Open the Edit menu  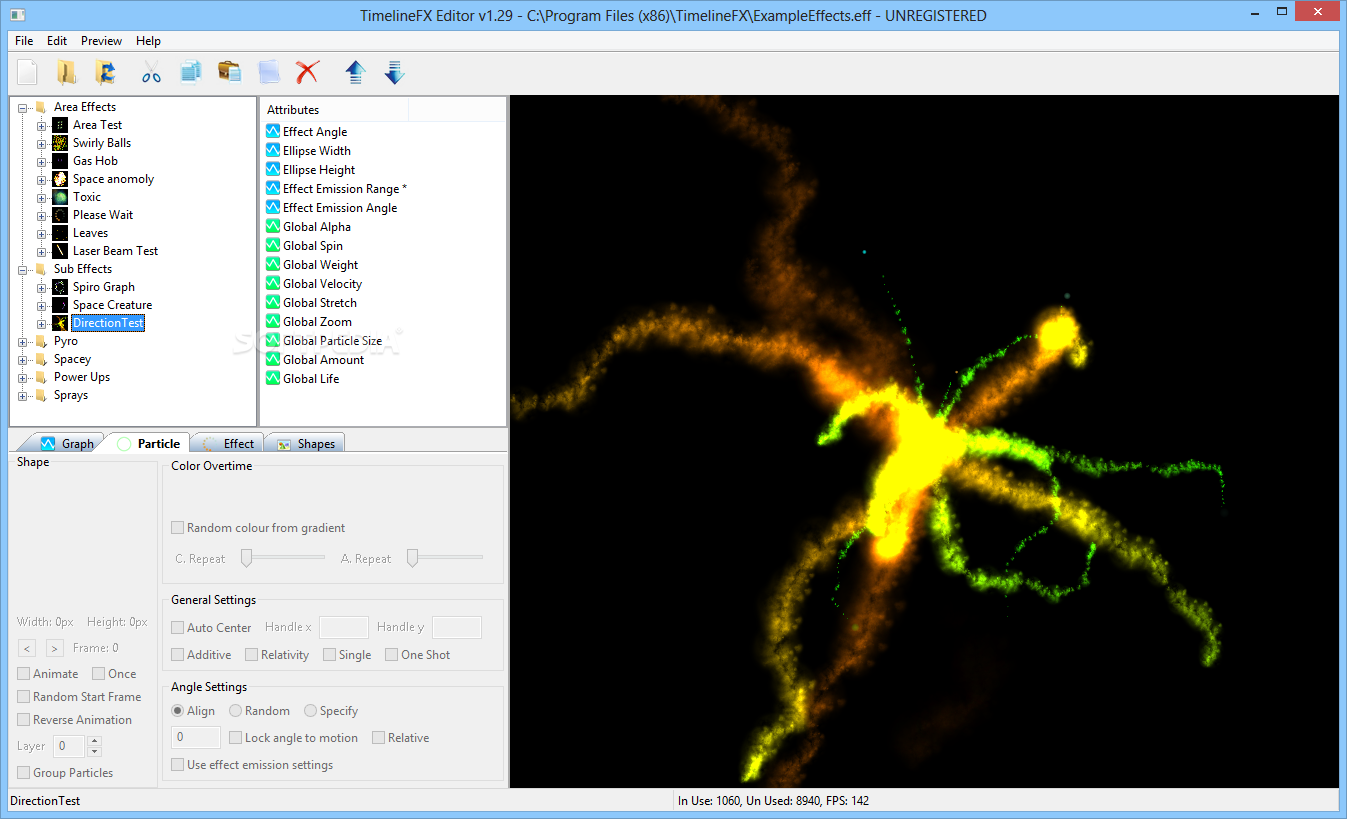(57, 41)
